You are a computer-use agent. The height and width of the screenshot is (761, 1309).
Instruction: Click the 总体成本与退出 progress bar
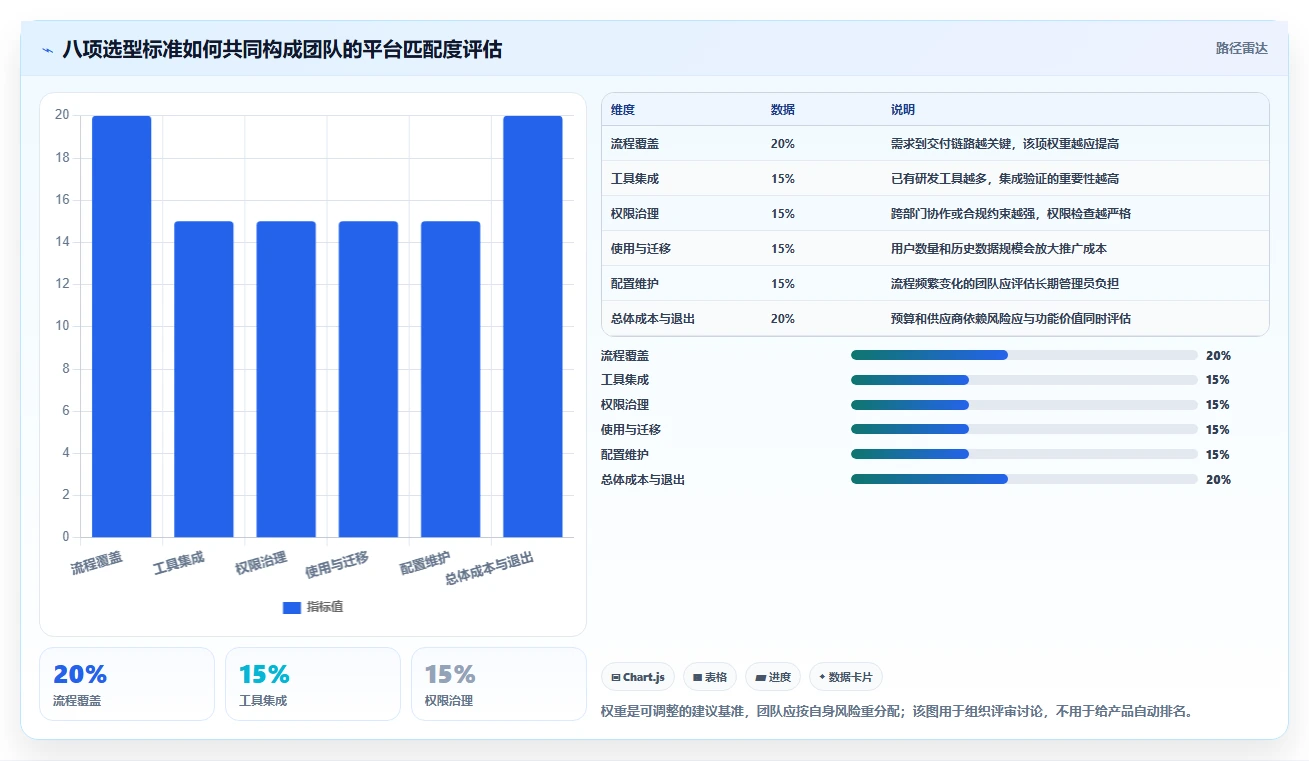[x=1024, y=479]
